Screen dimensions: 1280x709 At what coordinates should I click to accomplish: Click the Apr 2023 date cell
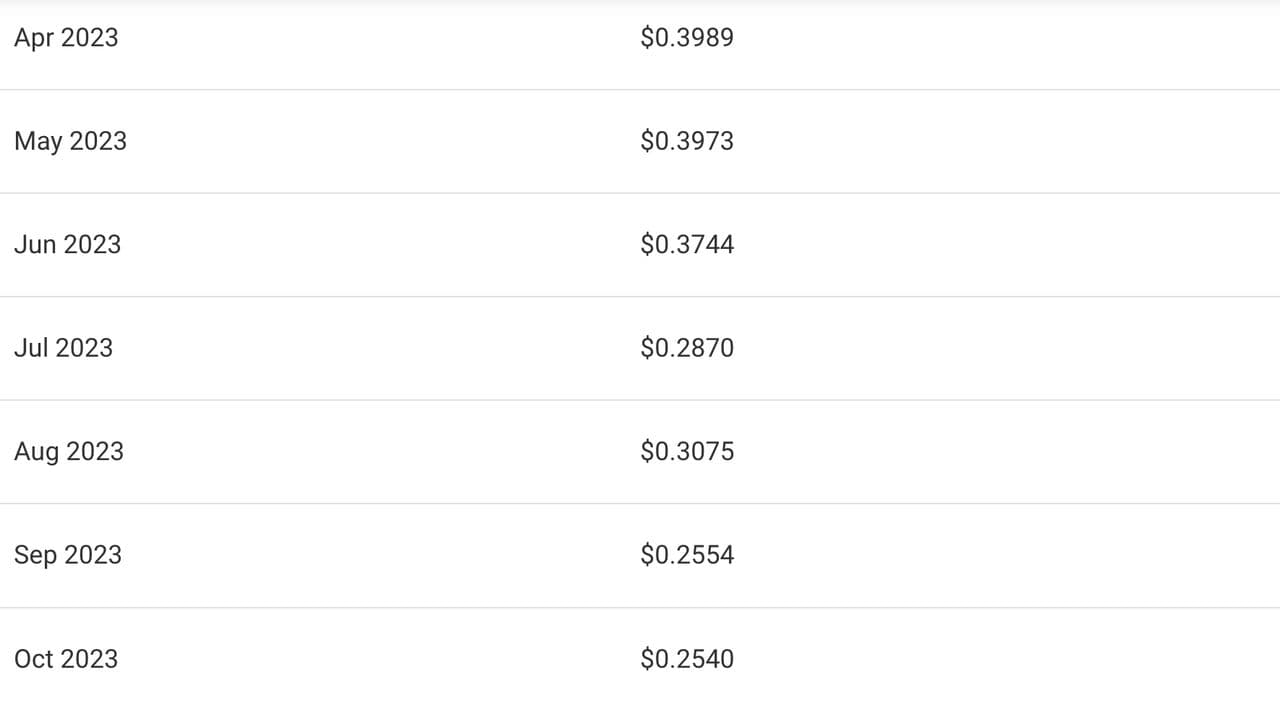(66, 38)
